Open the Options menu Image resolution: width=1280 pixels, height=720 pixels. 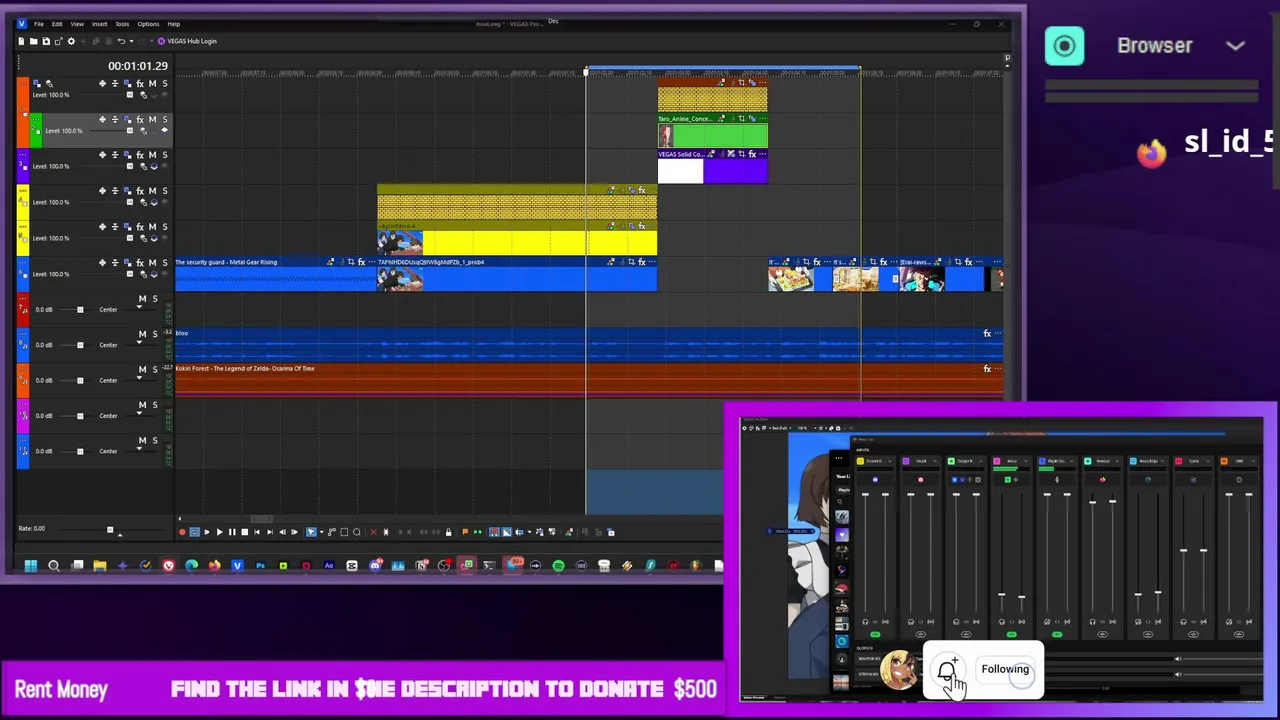click(148, 24)
